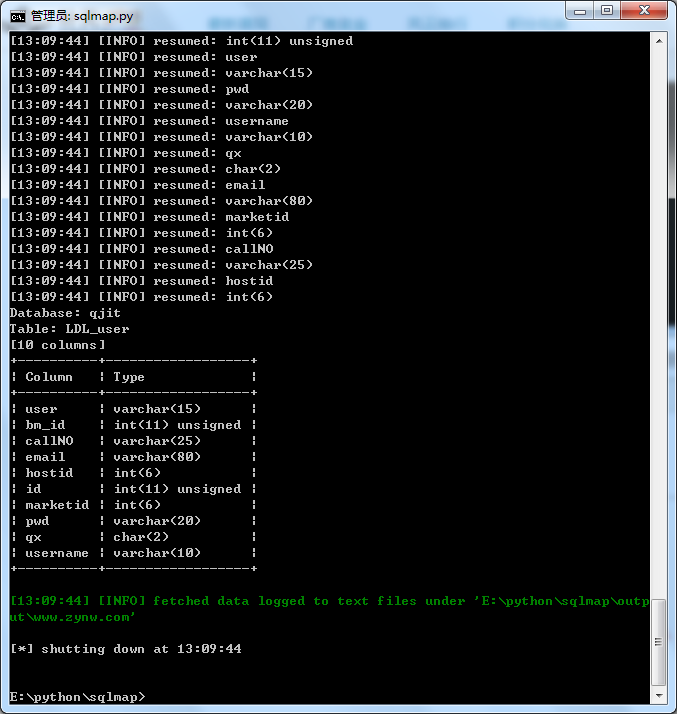Click the 'ut\www.zynw.com' path text
677x714 pixels.
72,617
